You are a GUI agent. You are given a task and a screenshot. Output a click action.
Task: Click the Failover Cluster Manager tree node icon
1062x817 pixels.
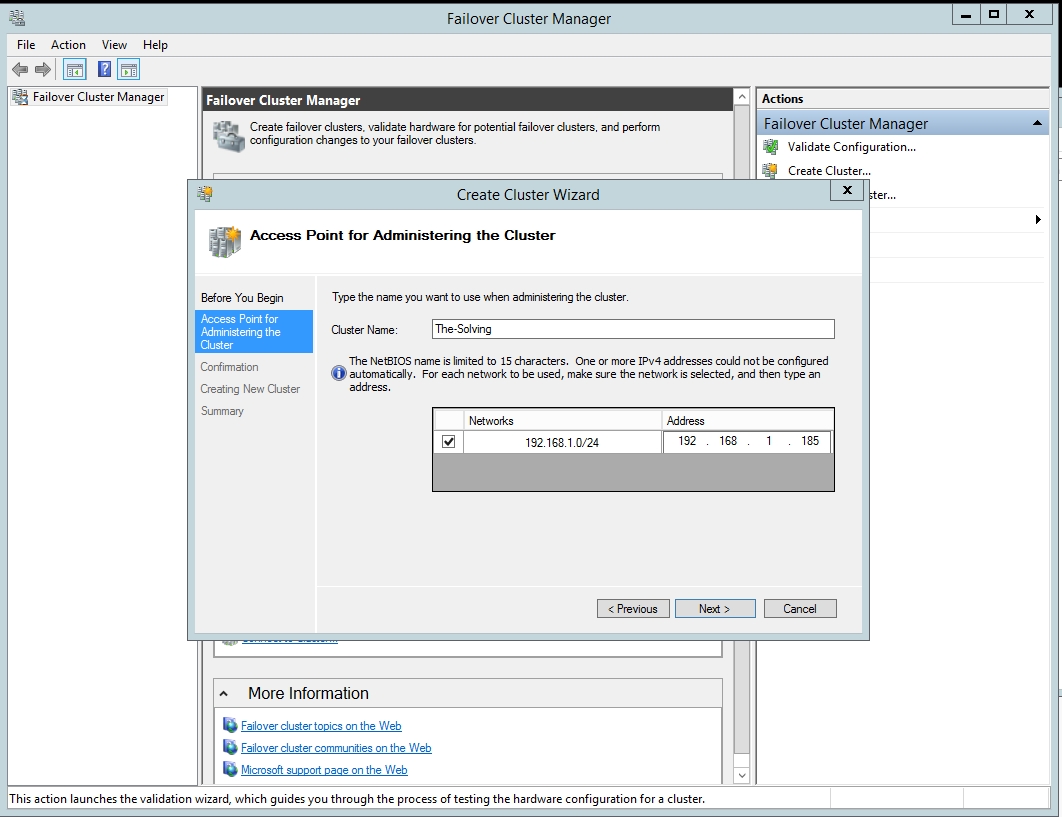20,97
